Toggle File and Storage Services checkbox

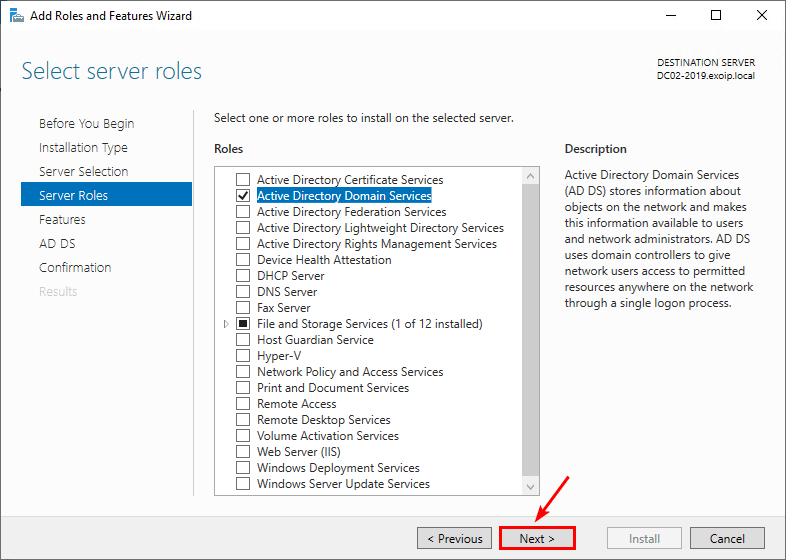coord(243,324)
